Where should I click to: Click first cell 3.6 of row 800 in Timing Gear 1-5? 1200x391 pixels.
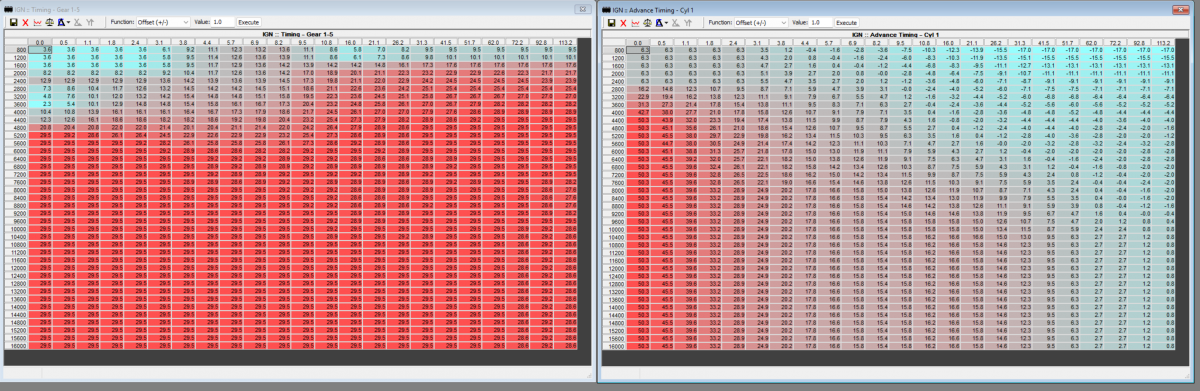coord(40,49)
